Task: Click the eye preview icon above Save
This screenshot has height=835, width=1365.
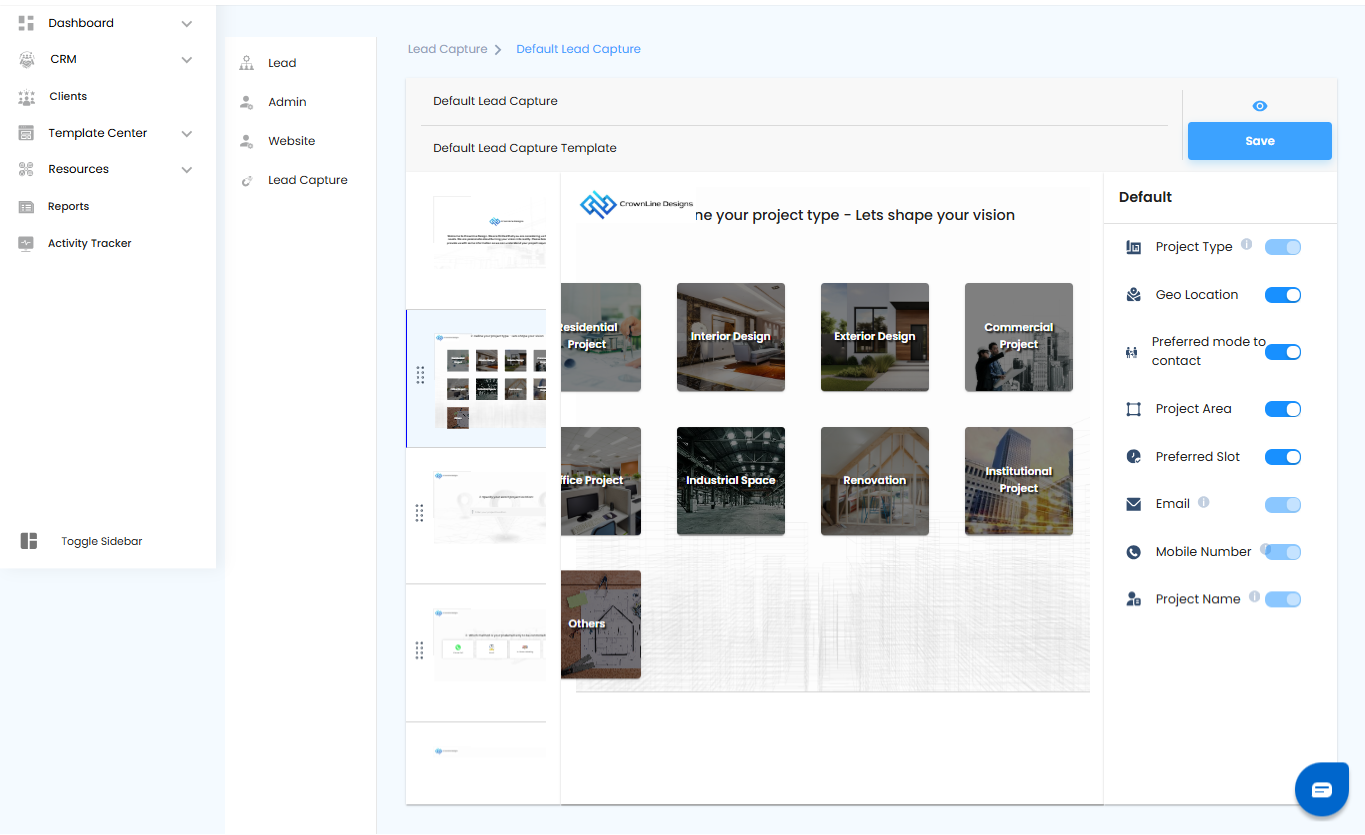Action: tap(1259, 106)
